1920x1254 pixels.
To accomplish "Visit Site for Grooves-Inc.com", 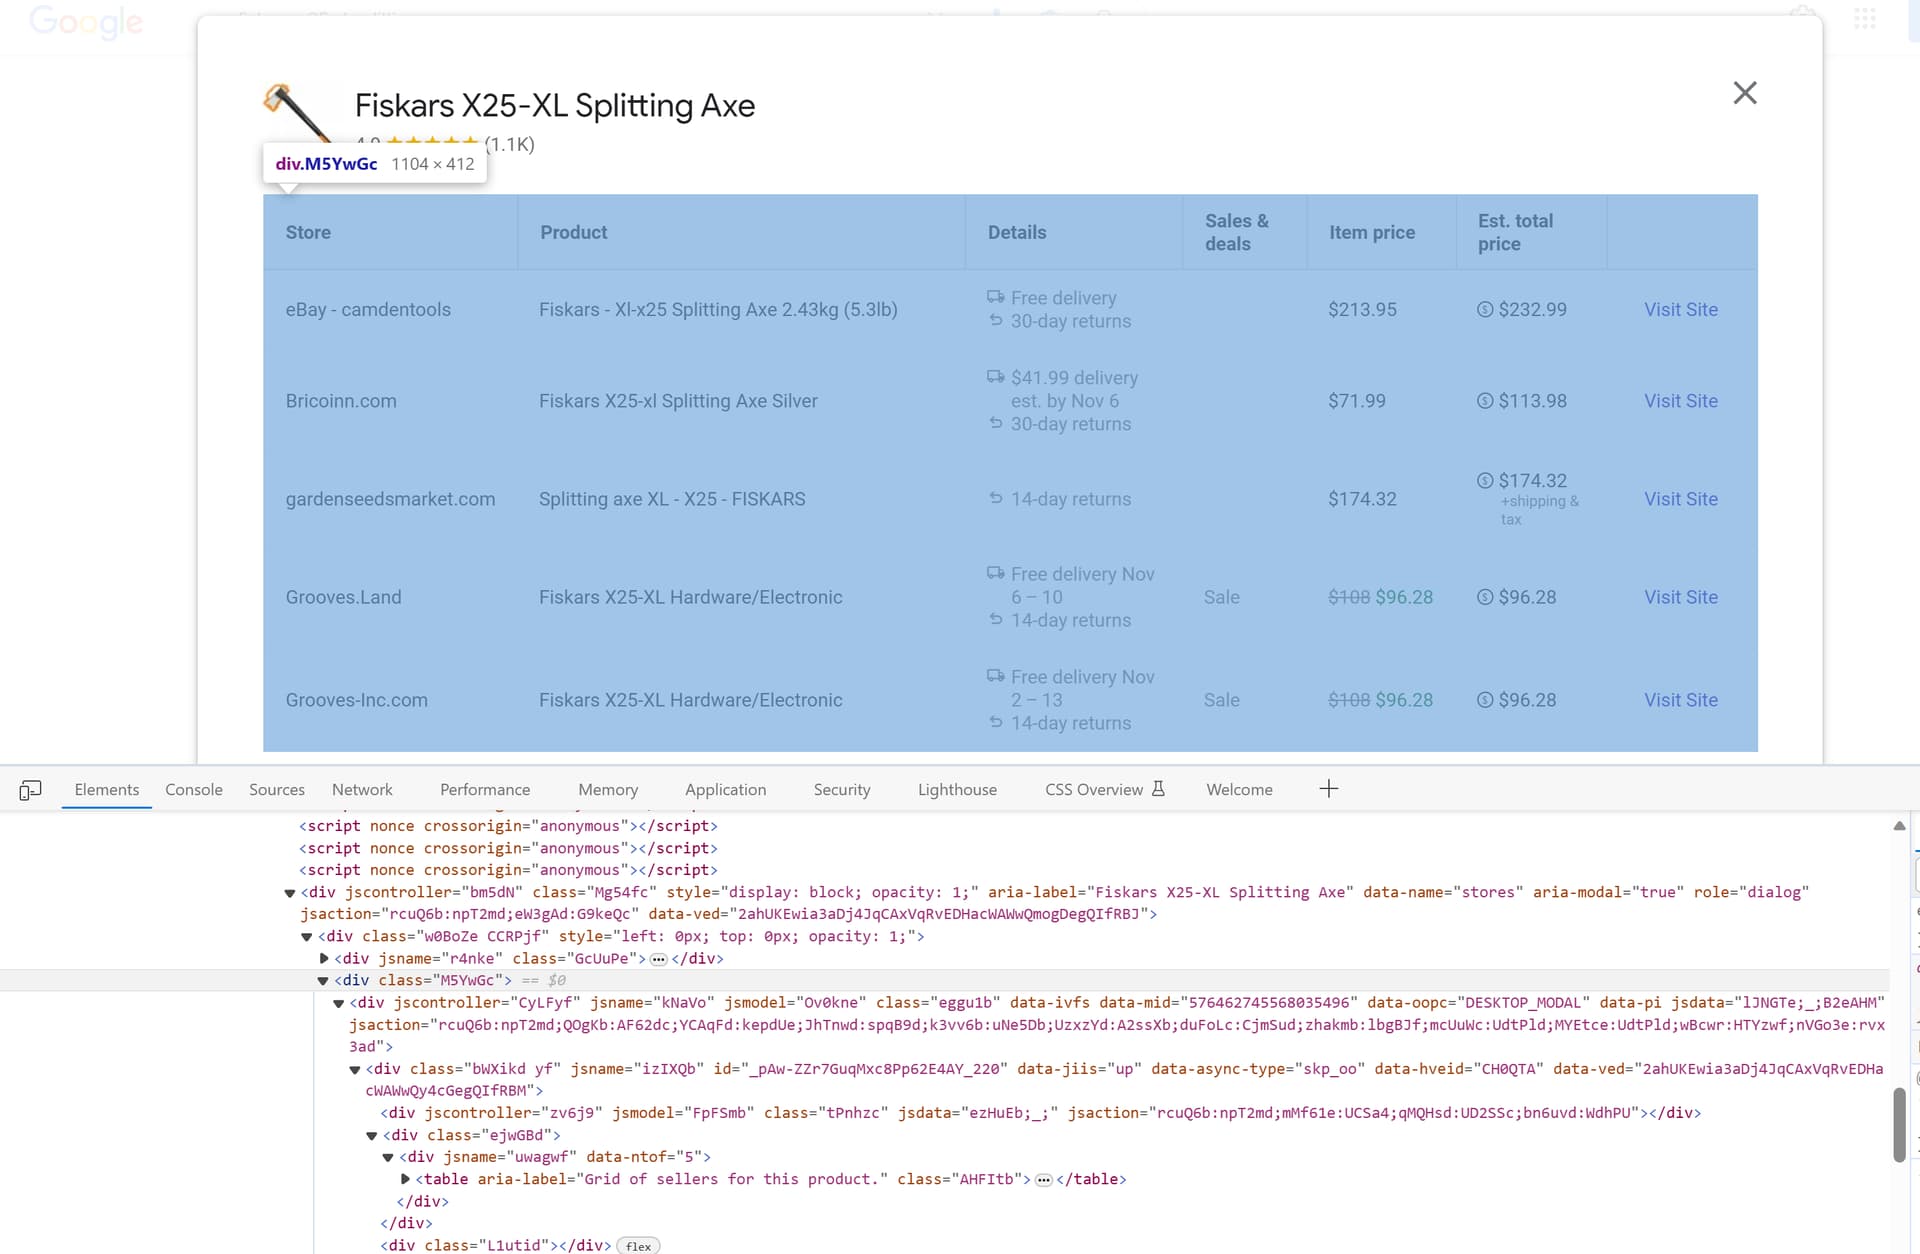I will pyautogui.click(x=1681, y=699).
